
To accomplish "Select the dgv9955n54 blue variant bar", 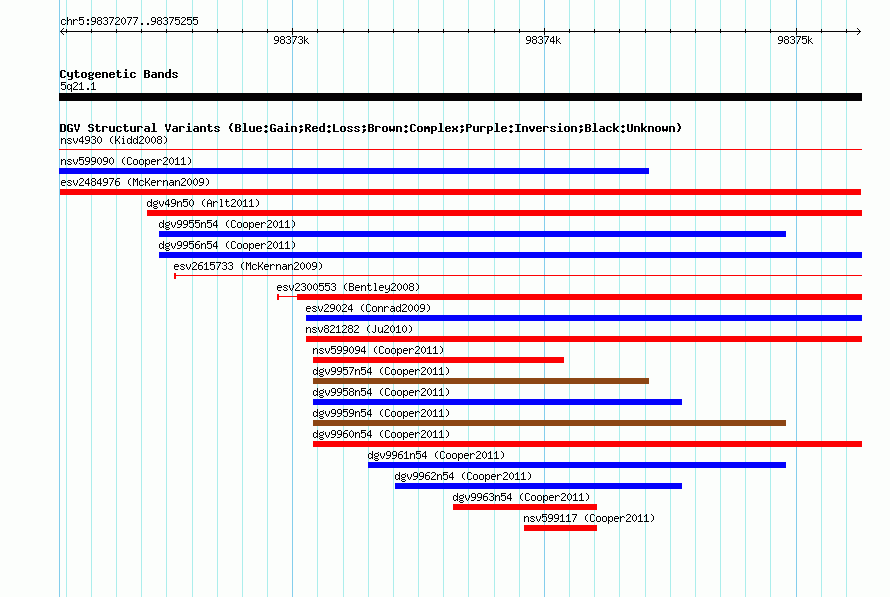I will [x=472, y=234].
